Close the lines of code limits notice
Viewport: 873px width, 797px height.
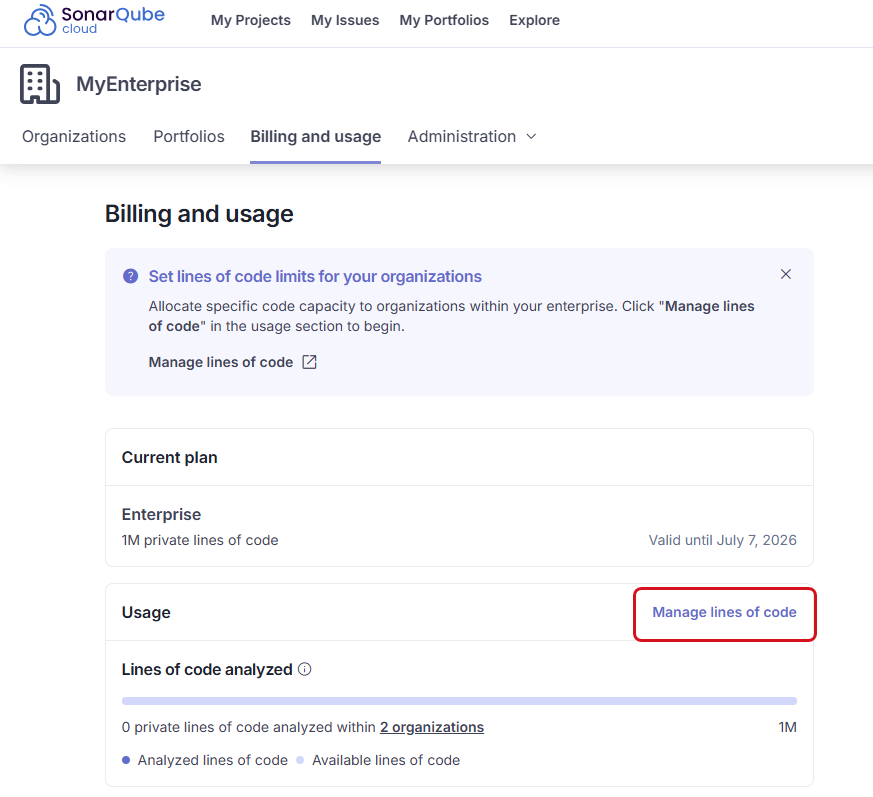[x=786, y=274]
